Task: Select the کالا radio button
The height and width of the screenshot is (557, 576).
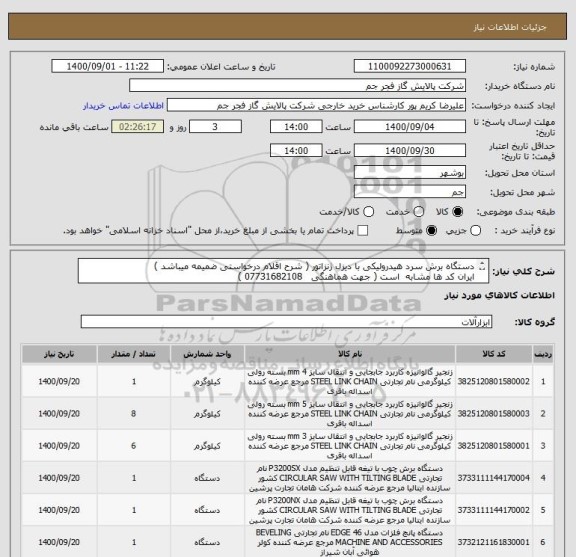Action: pyautogui.click(x=458, y=212)
